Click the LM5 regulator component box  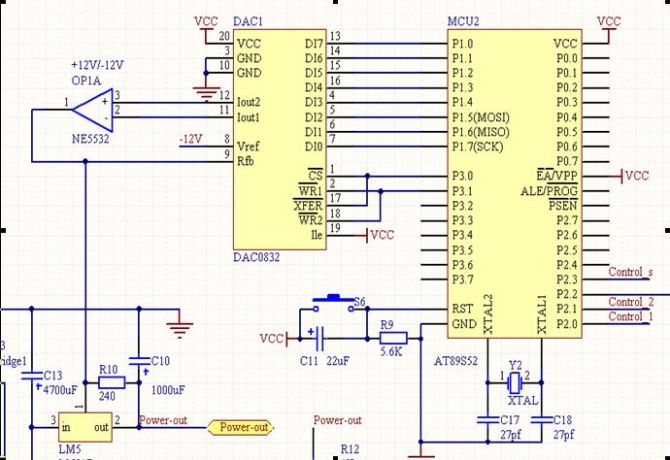click(85, 427)
